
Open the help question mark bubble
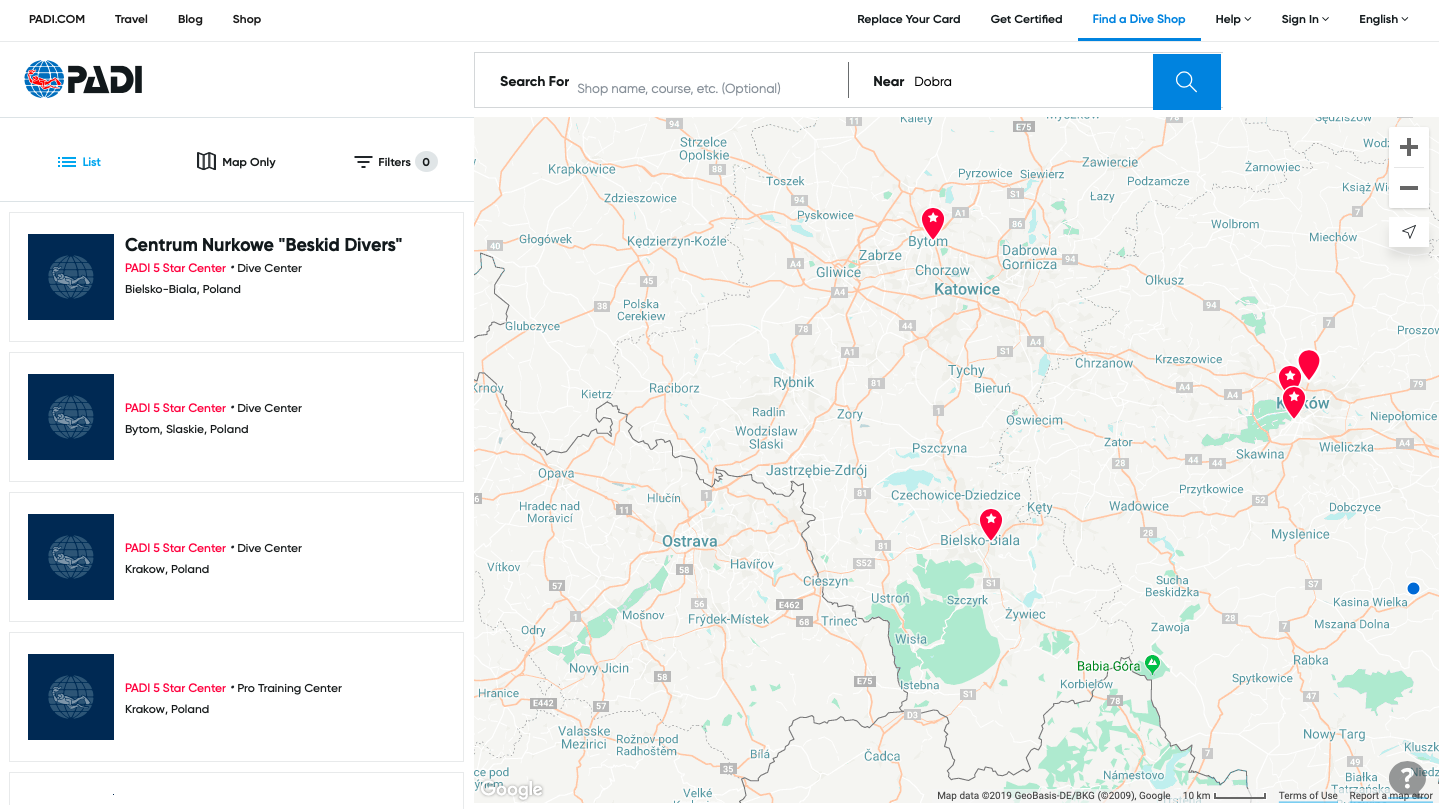[x=1406, y=777]
